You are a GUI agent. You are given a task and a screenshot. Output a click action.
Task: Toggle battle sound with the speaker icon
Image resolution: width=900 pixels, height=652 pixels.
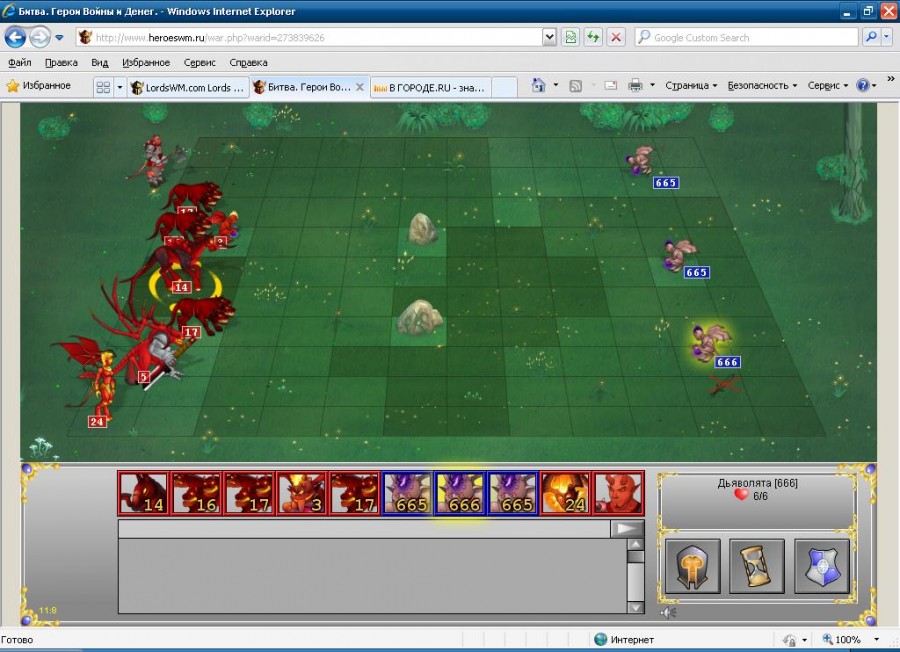pos(668,612)
